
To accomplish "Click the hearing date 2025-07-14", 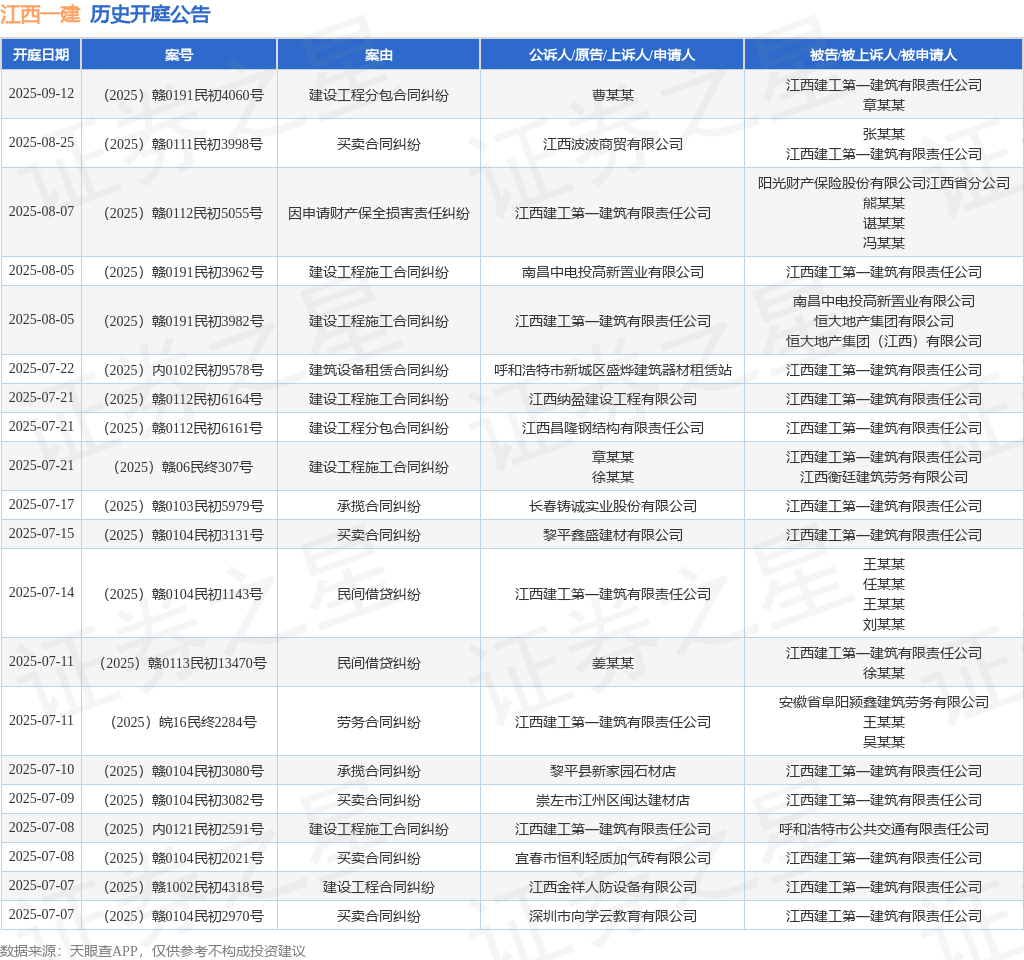I will click(x=41, y=592).
